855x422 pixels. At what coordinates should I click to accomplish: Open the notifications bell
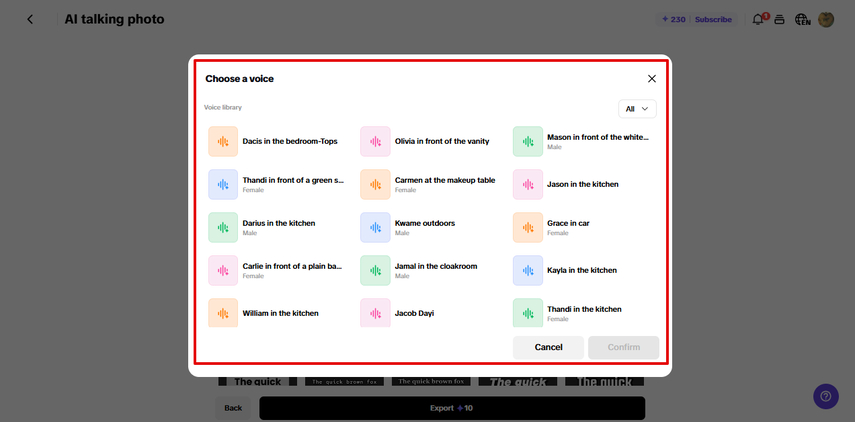[758, 20]
